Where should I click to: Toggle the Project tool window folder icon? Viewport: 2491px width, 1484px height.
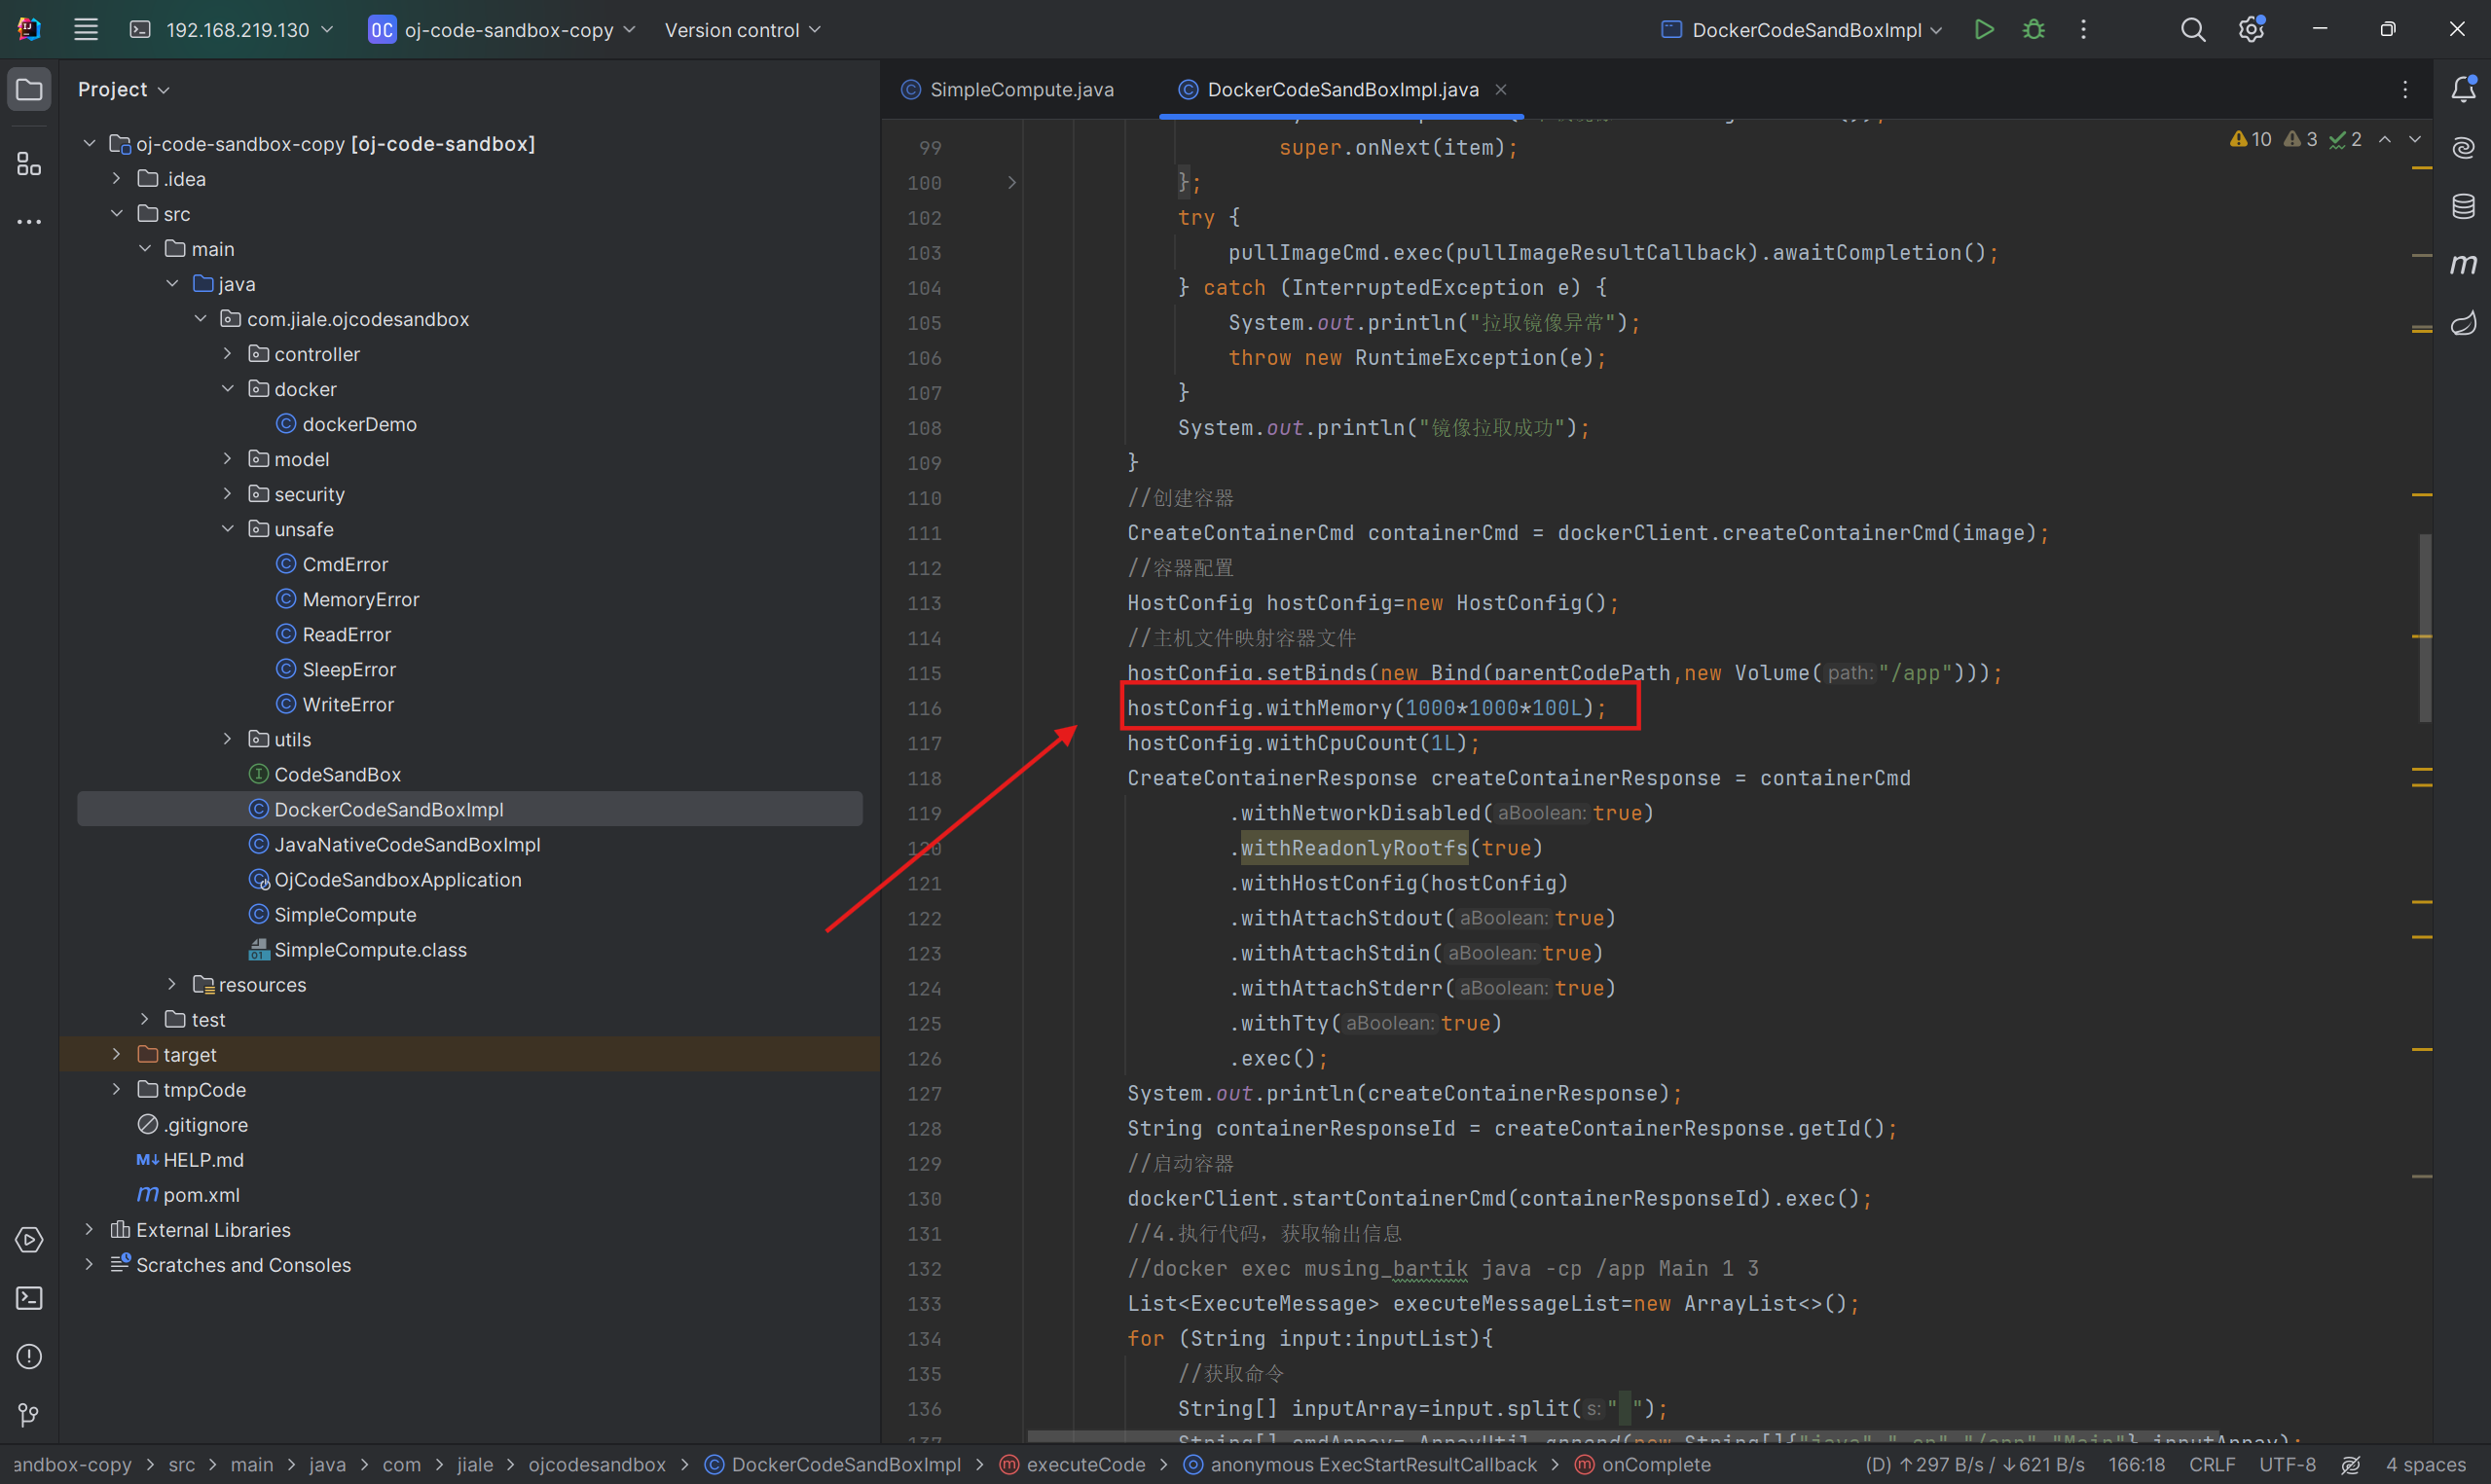click(x=29, y=90)
